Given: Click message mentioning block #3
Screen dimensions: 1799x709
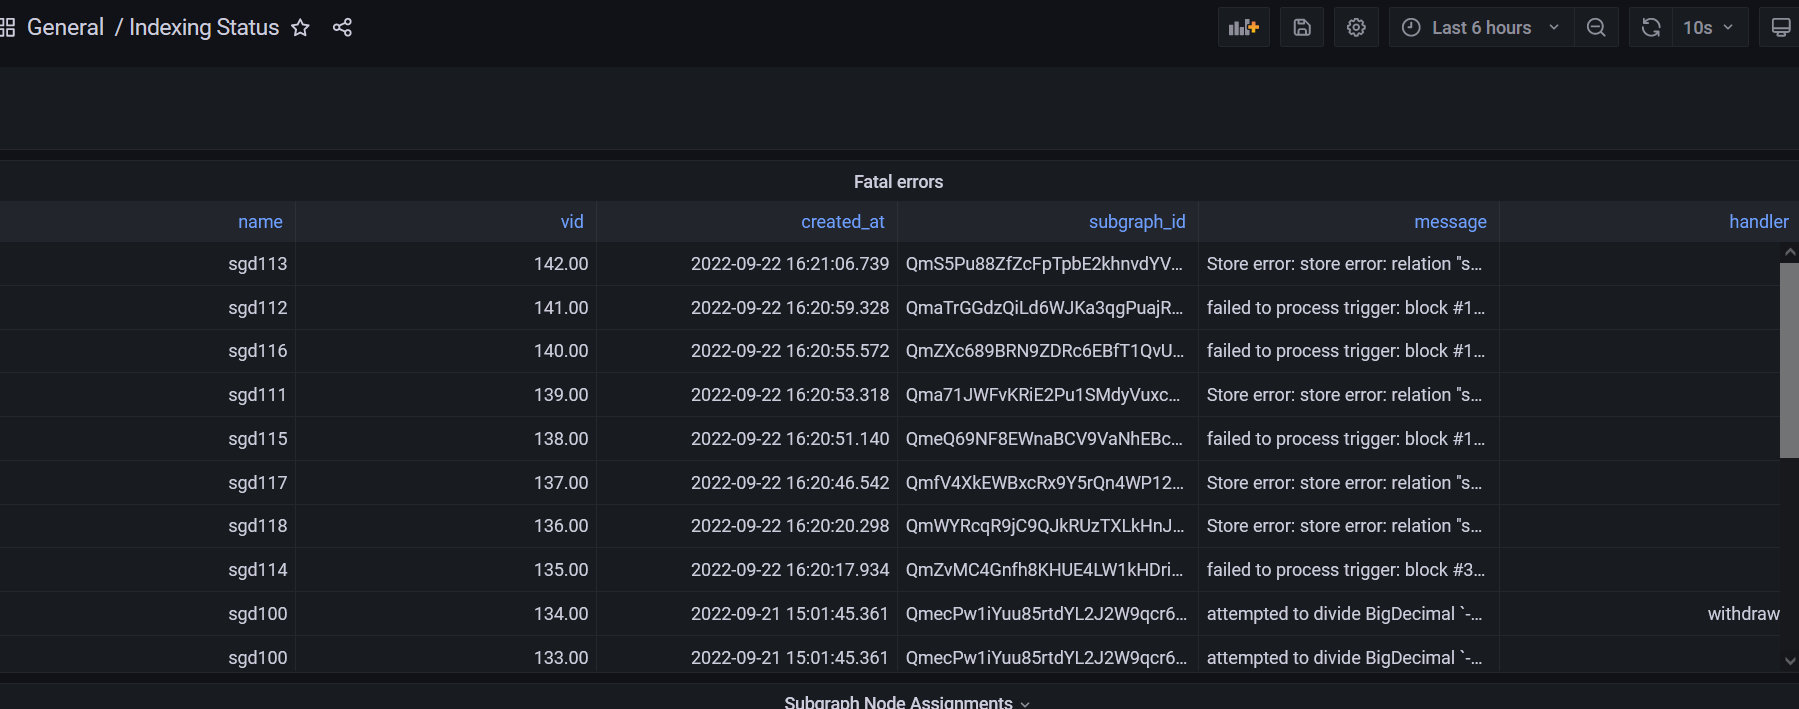Looking at the screenshot, I should pyautogui.click(x=1345, y=570).
